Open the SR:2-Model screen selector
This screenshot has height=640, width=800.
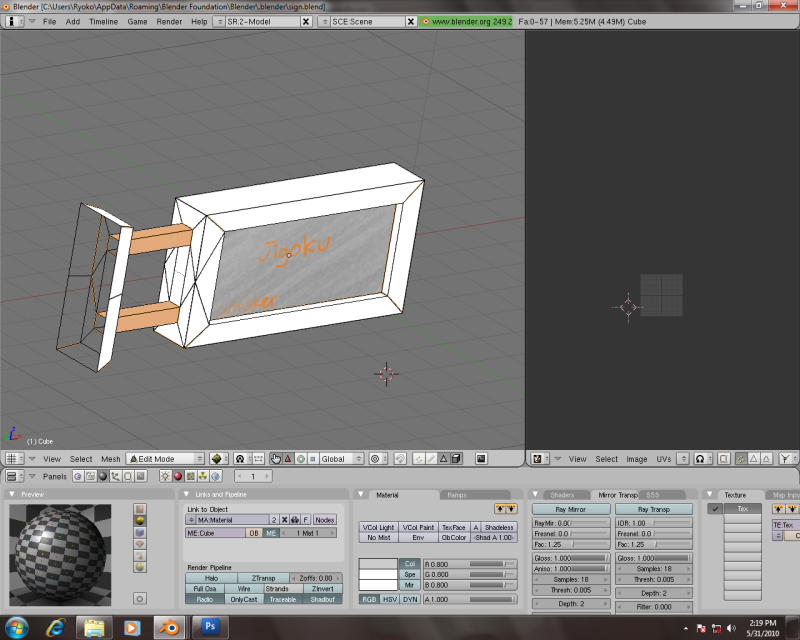(x=218, y=21)
